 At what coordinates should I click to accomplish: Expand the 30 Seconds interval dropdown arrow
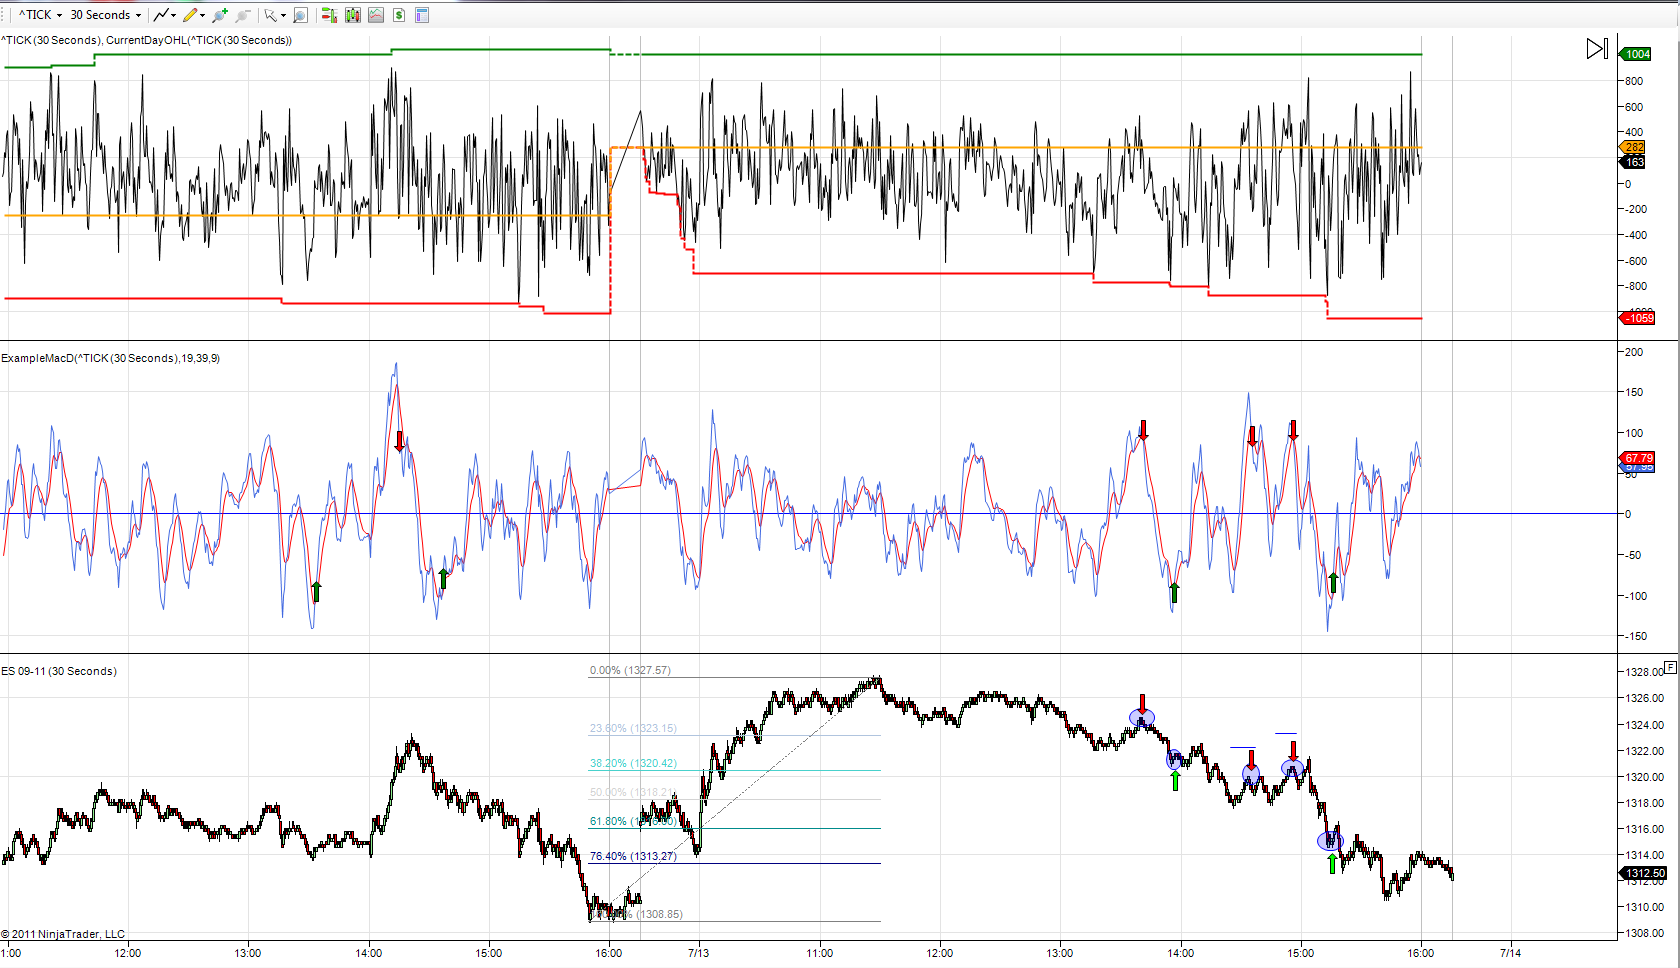click(138, 16)
